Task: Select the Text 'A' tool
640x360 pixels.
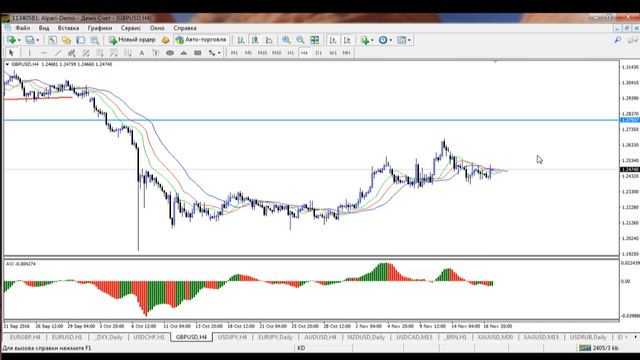Action: pyautogui.click(x=142, y=53)
